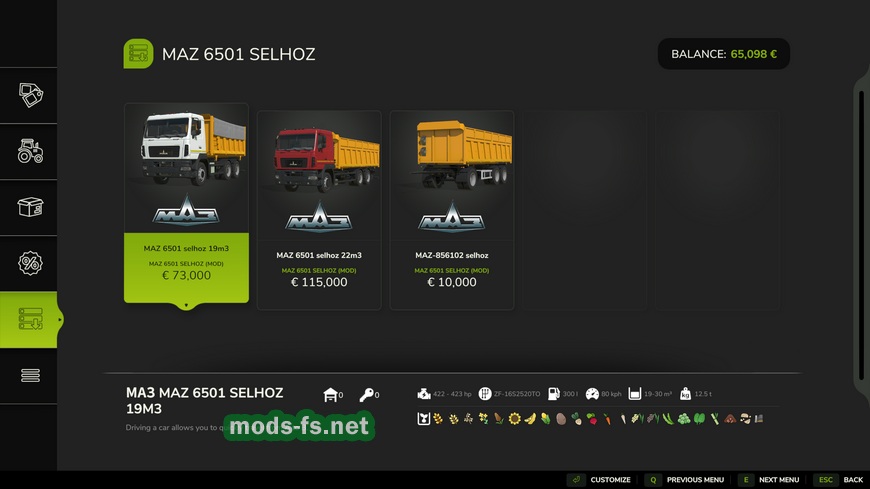Click the ESC Back button
The width and height of the screenshot is (870, 489).
tap(839, 480)
